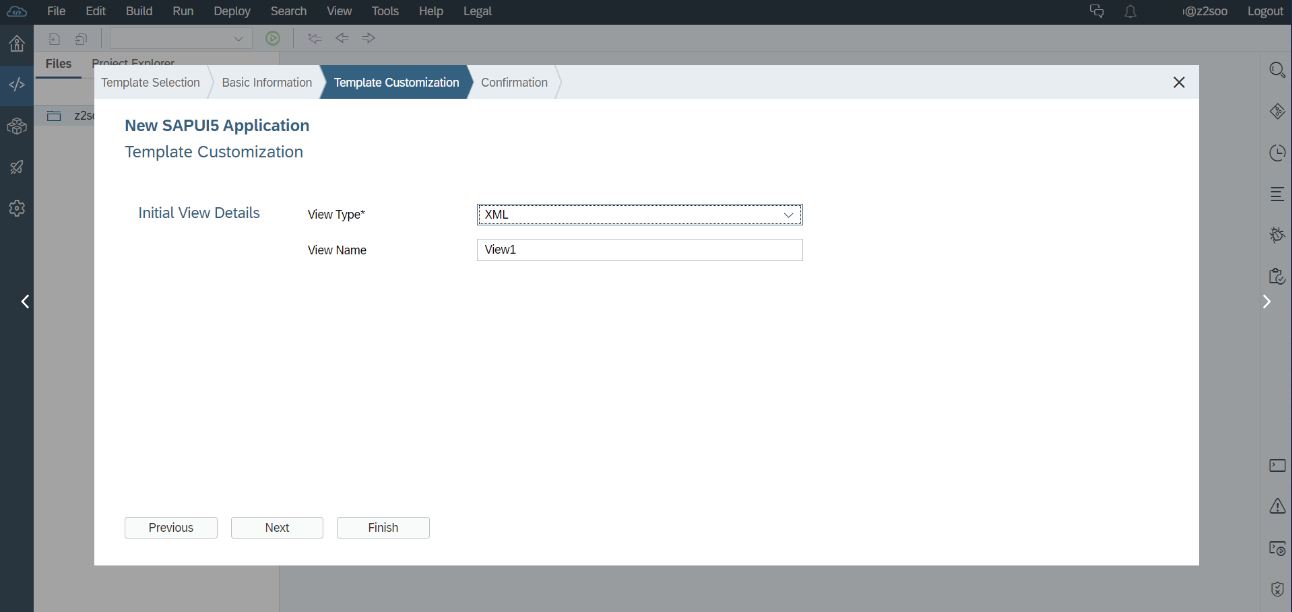Image resolution: width=1292 pixels, height=612 pixels.
Task: Open the Debugger bug icon
Action: click(x=1277, y=235)
